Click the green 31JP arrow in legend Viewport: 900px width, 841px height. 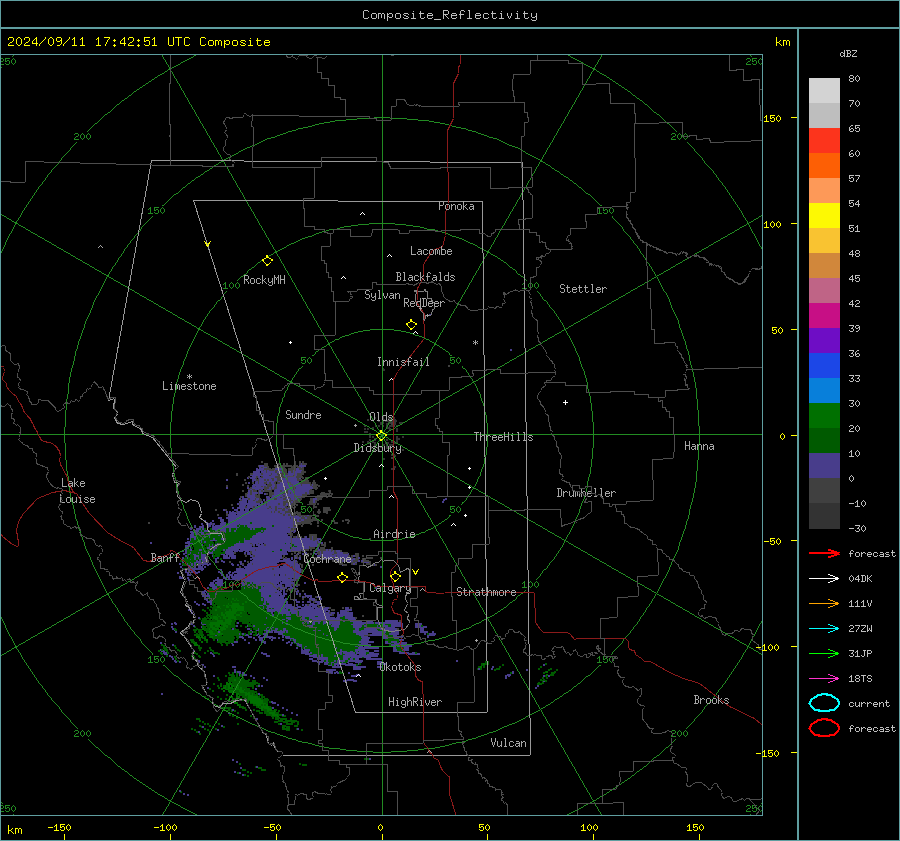coord(824,653)
